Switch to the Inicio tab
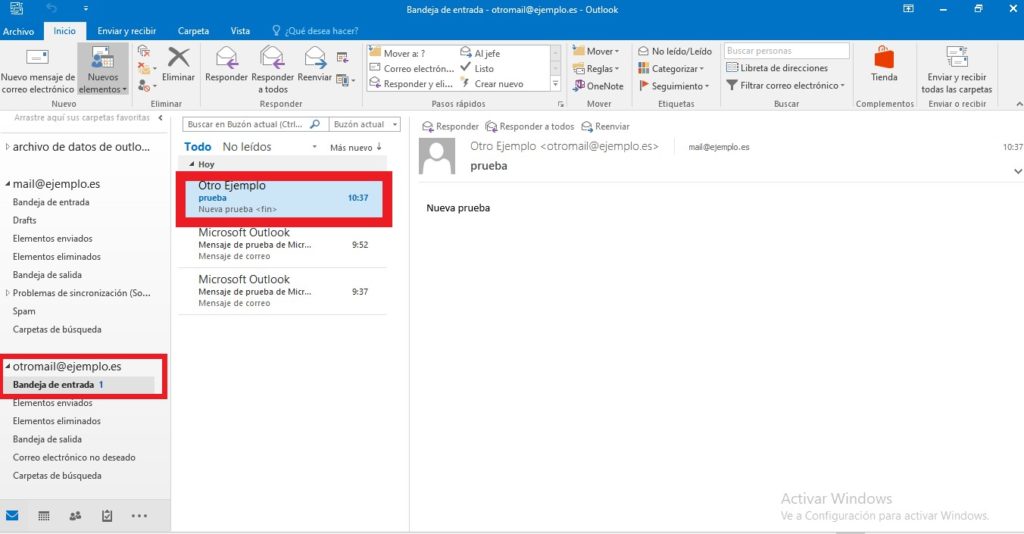Screen dimensions: 1024x534 point(64,31)
